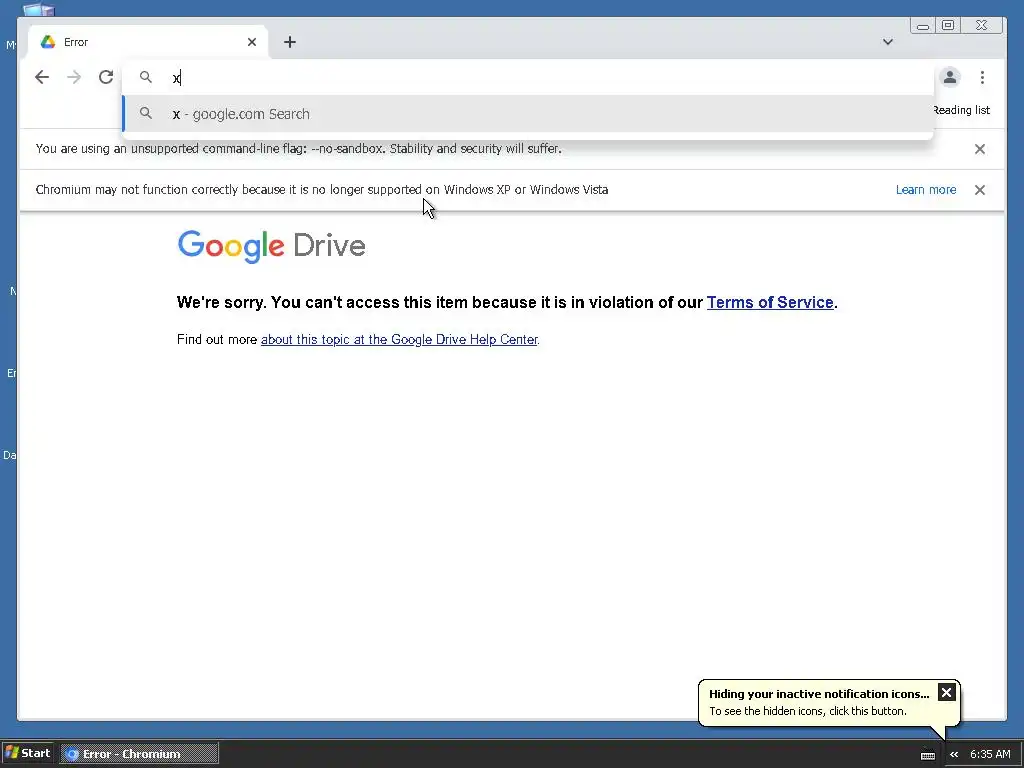Click the 'Chromium may not function correctly' message
Viewport: 1024px width, 768px height.
(322, 190)
